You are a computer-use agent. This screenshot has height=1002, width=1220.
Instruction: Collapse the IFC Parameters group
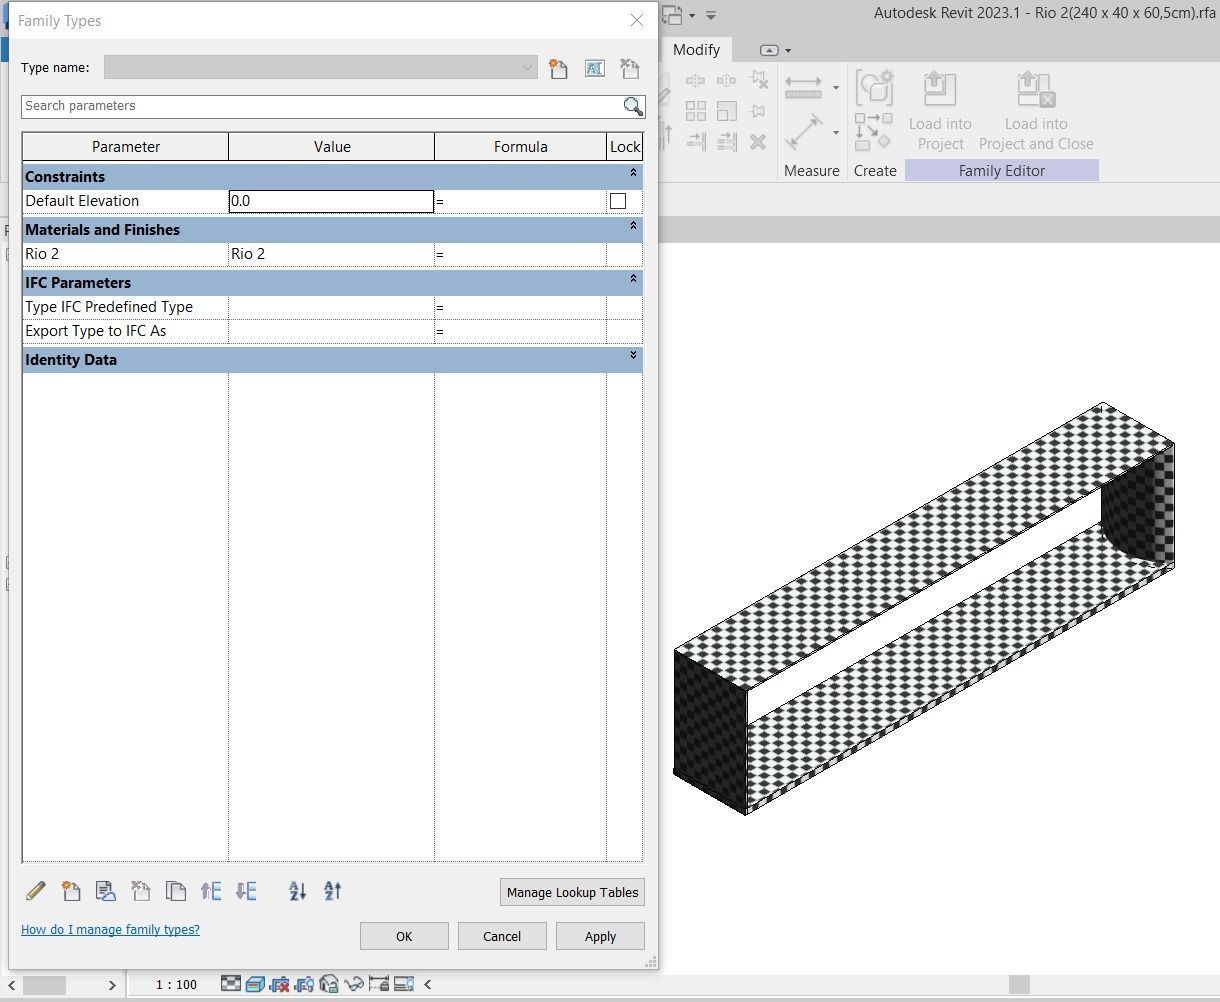[633, 280]
